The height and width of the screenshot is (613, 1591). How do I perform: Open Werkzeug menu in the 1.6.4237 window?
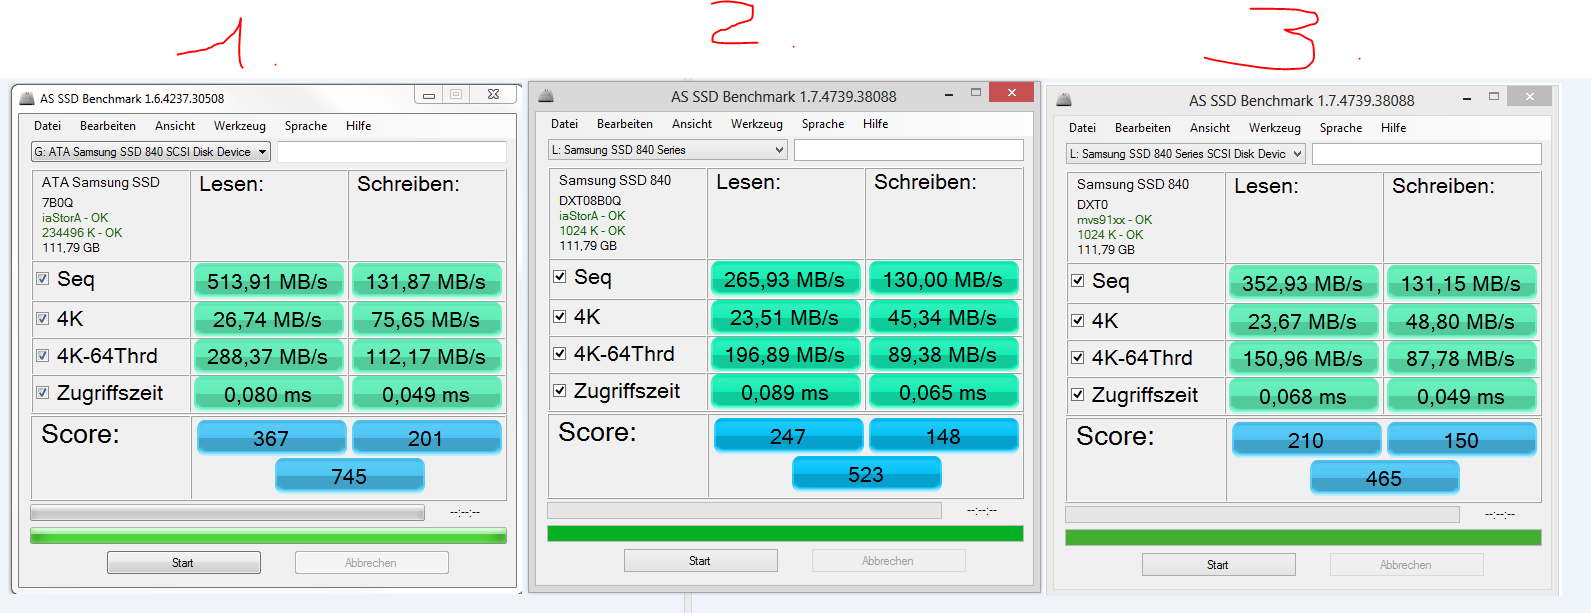(240, 126)
